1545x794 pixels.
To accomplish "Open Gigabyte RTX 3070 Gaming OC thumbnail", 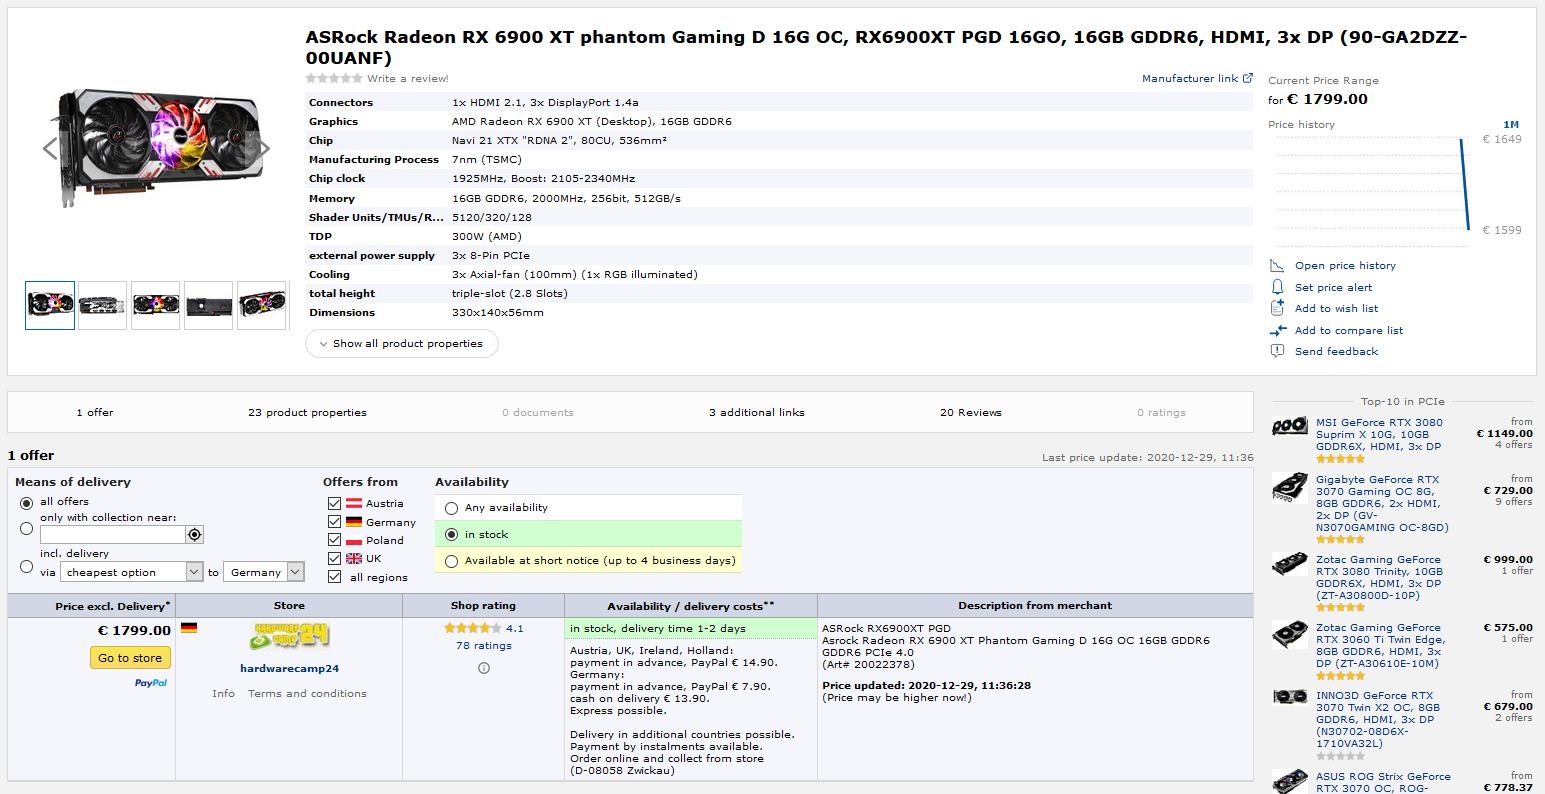I will [x=1290, y=487].
